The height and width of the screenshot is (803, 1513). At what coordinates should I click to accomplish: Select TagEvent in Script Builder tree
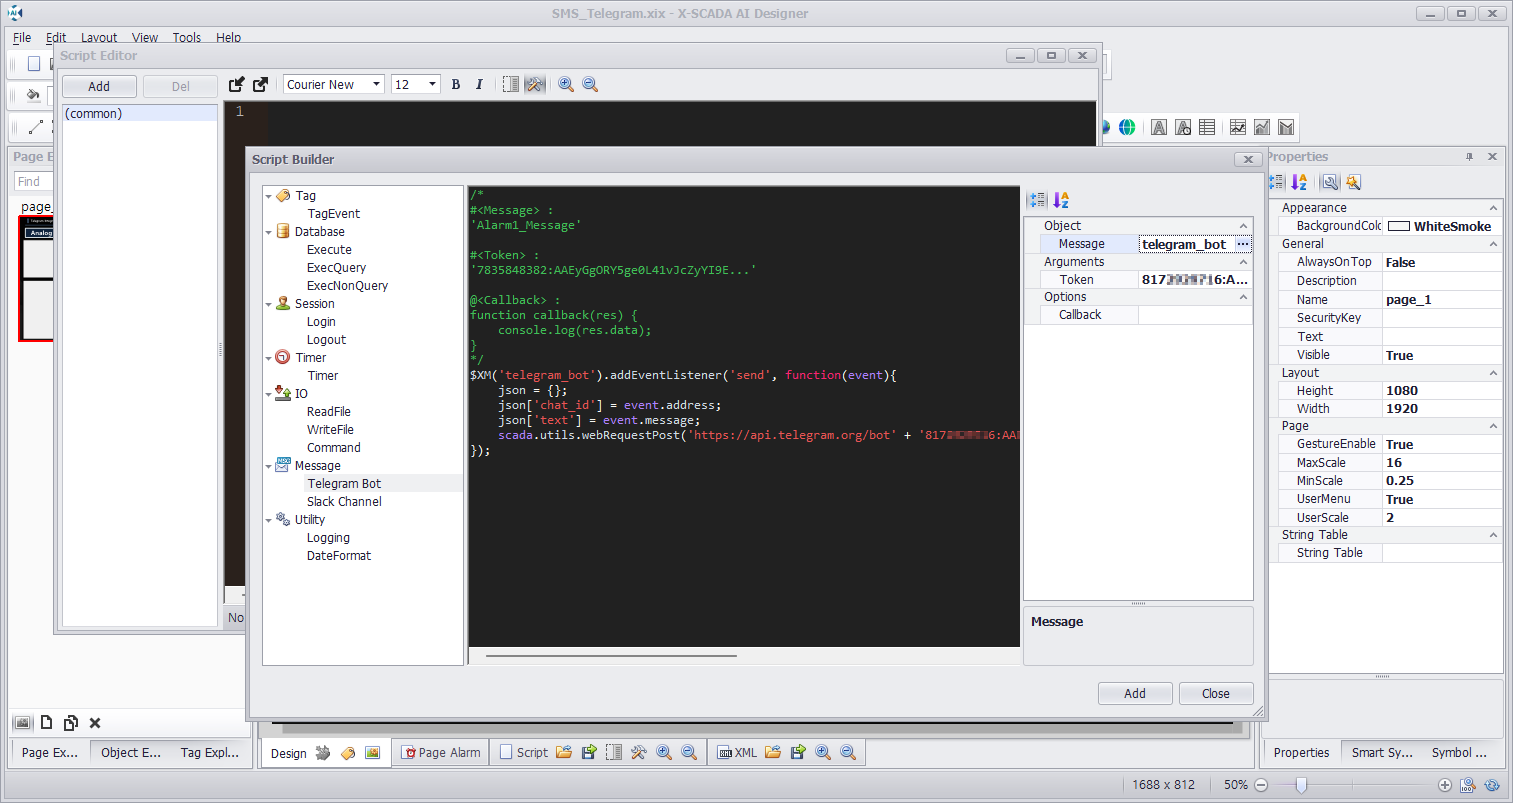[333, 214]
